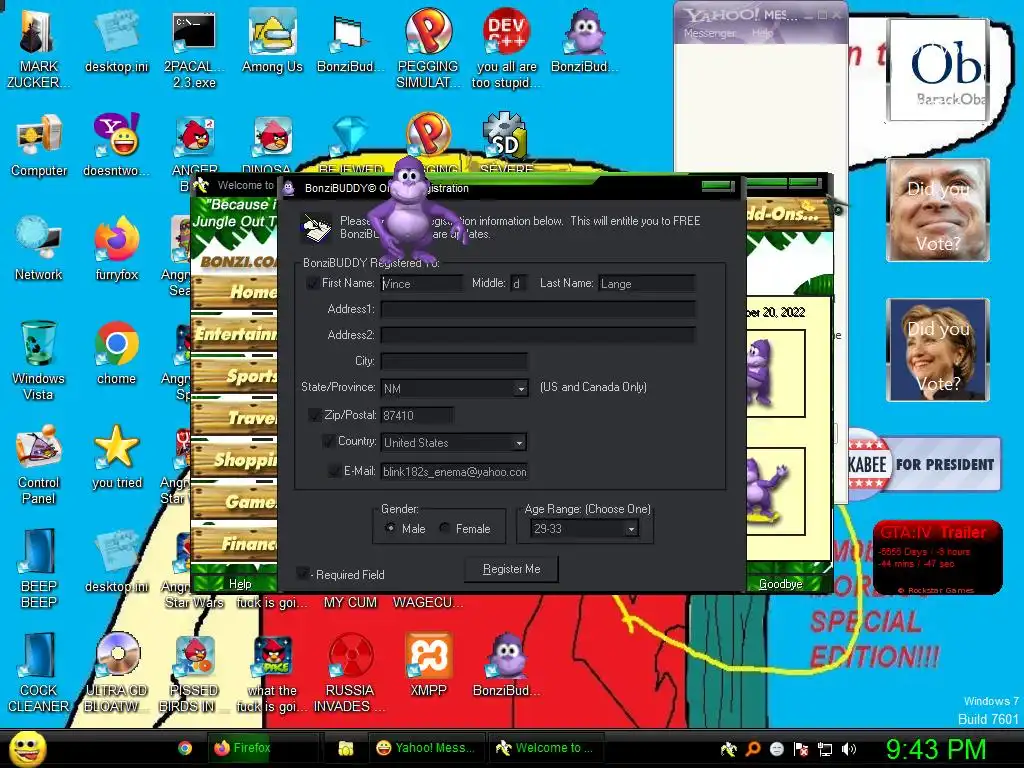Click volume speaker tray icon
Image resolution: width=1024 pixels, height=768 pixels.
849,749
